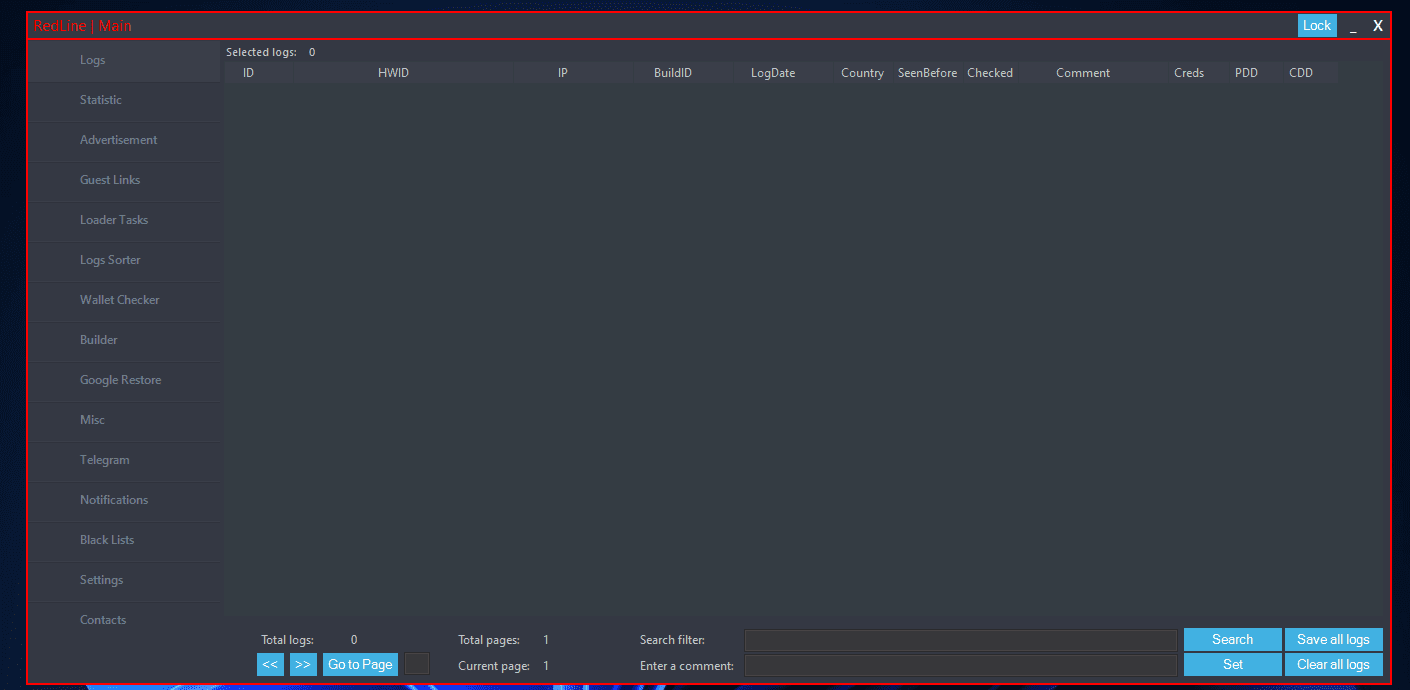Click the Lock button in title bar

[1316, 26]
